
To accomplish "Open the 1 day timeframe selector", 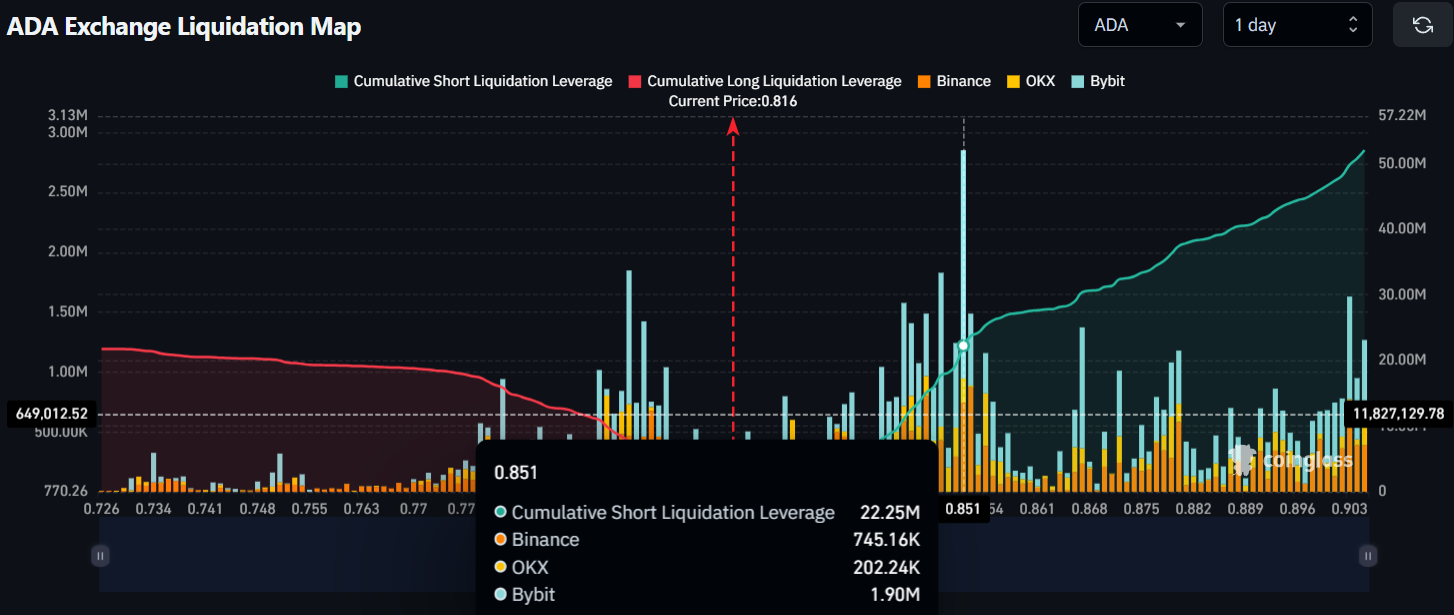I will (1298, 25).
